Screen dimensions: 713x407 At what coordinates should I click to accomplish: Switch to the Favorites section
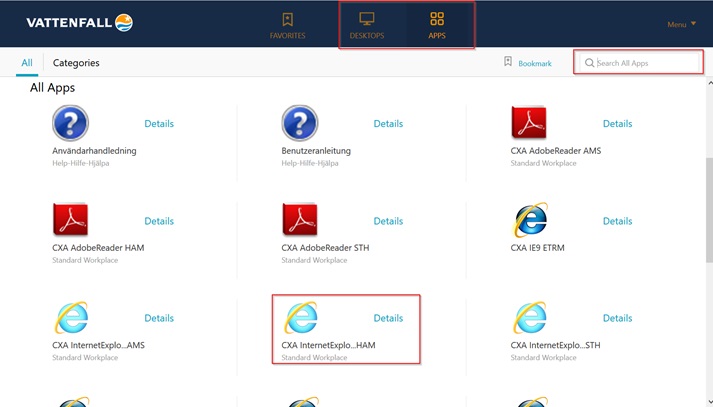click(x=287, y=25)
